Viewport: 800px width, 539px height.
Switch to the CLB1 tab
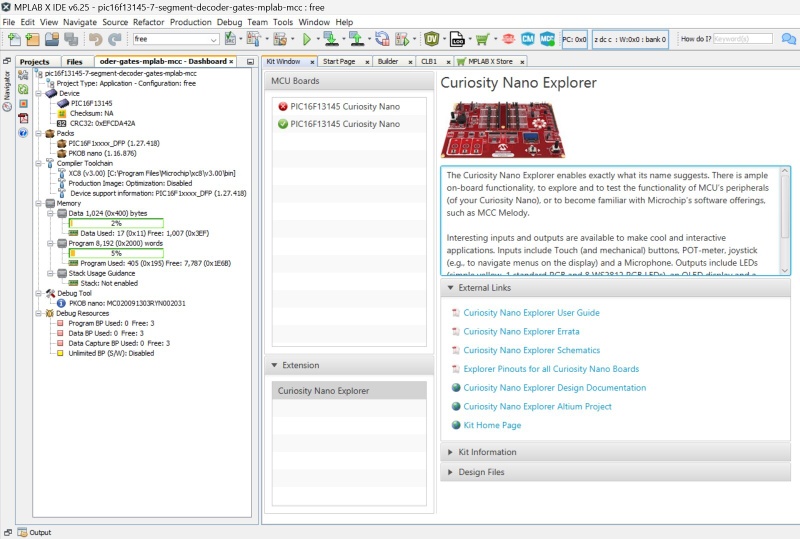click(429, 61)
